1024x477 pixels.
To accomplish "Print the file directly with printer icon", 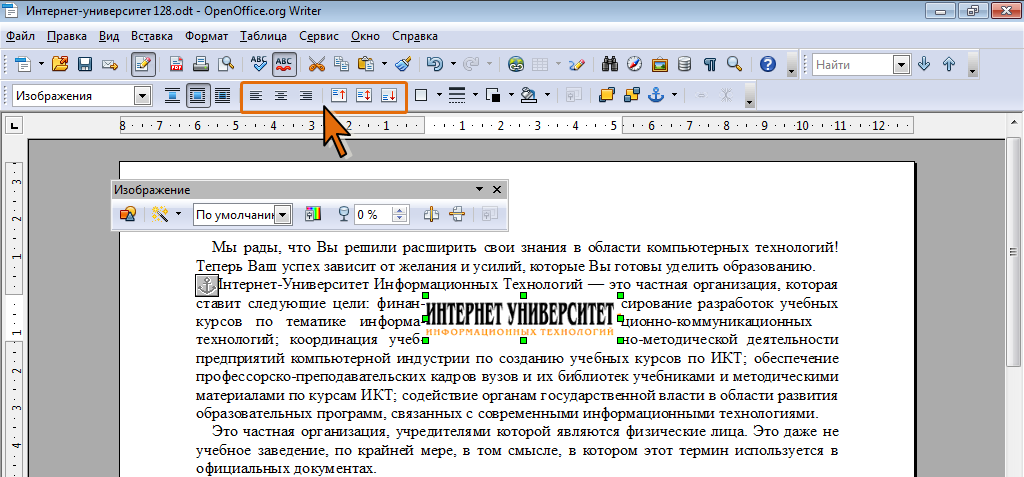I will coord(201,64).
